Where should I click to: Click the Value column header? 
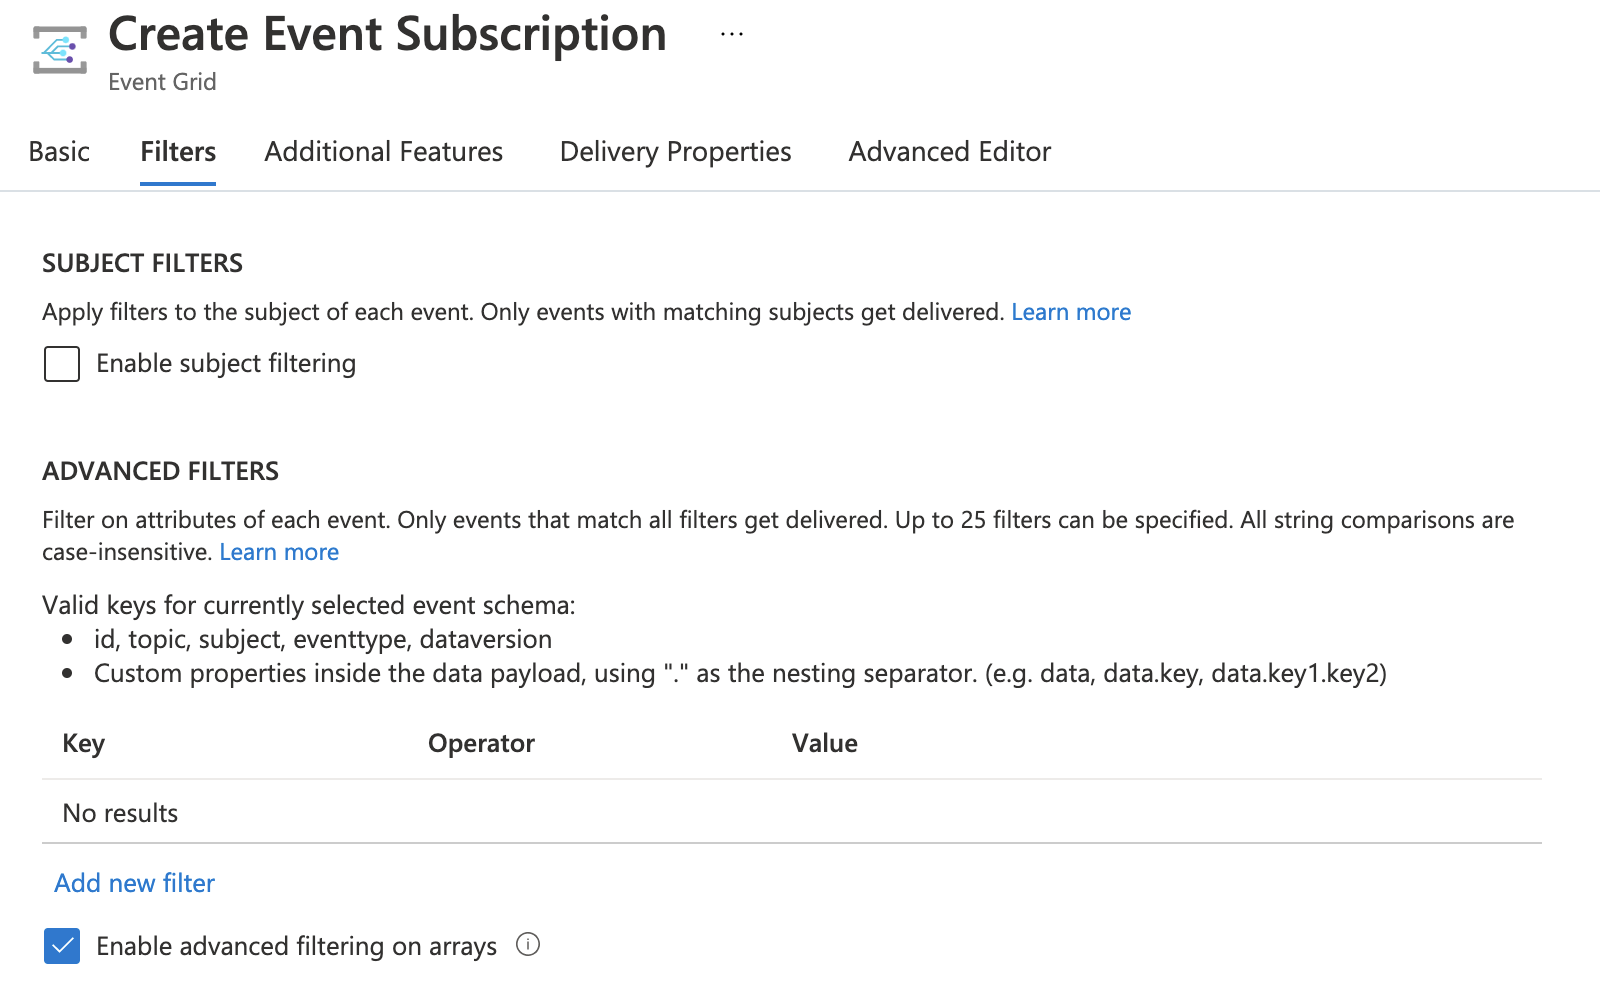(825, 743)
